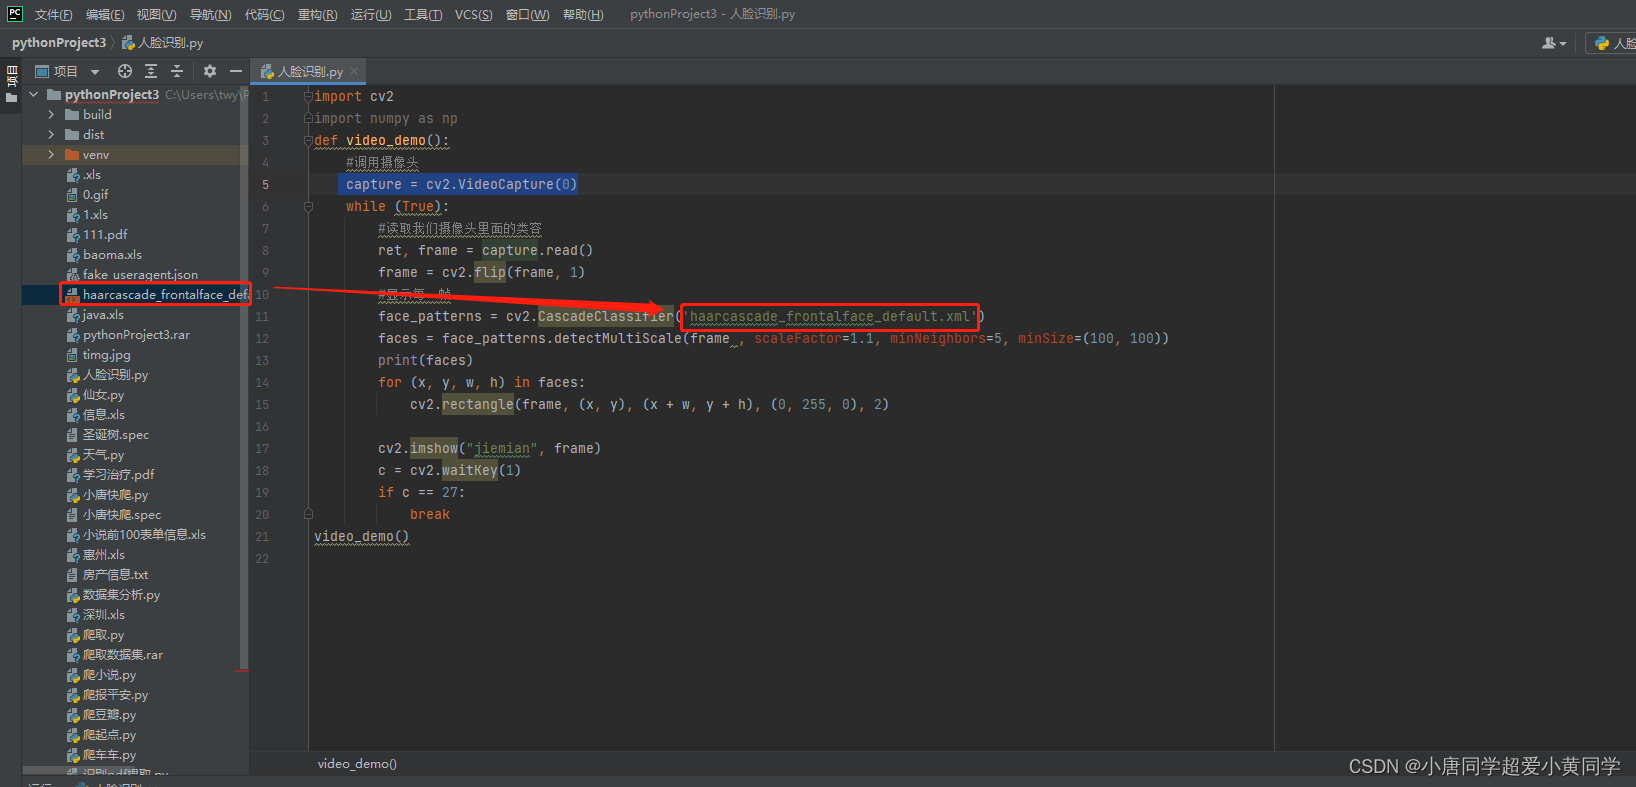Click pythonProject3 breadcrumb in navigation bar
The width and height of the screenshot is (1636, 787).
(59, 43)
